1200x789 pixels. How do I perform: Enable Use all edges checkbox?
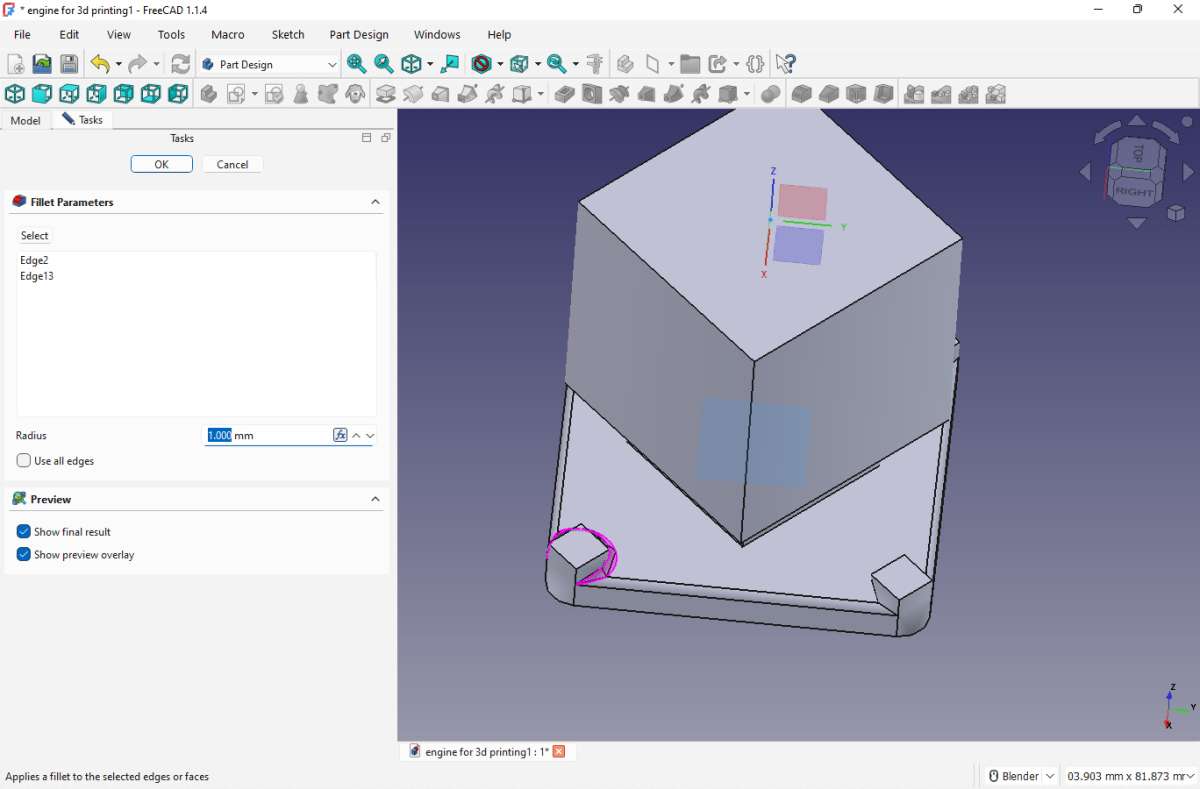point(24,461)
